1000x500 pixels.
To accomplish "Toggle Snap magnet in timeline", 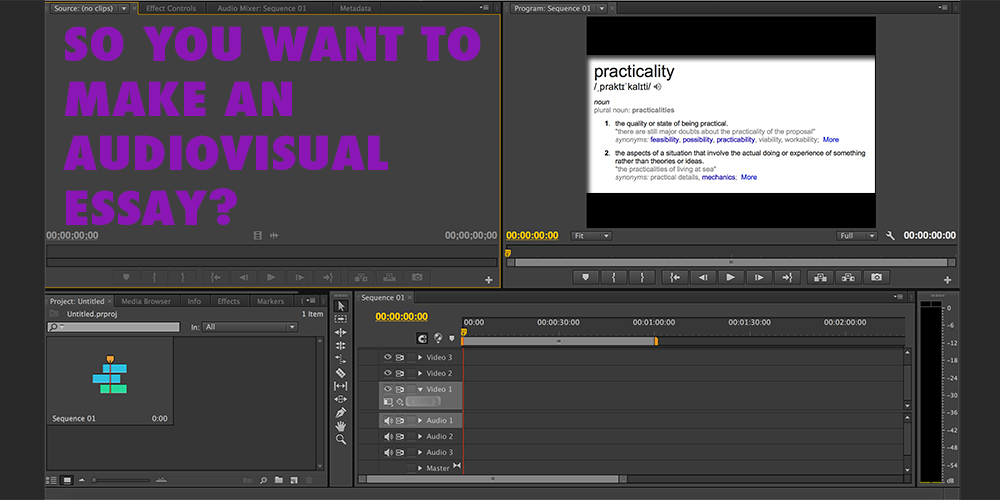I will (422, 338).
